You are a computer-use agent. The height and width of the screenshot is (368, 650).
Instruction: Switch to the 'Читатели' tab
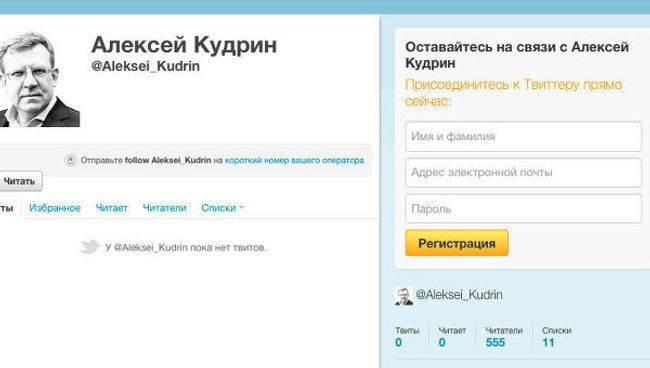tap(165, 208)
